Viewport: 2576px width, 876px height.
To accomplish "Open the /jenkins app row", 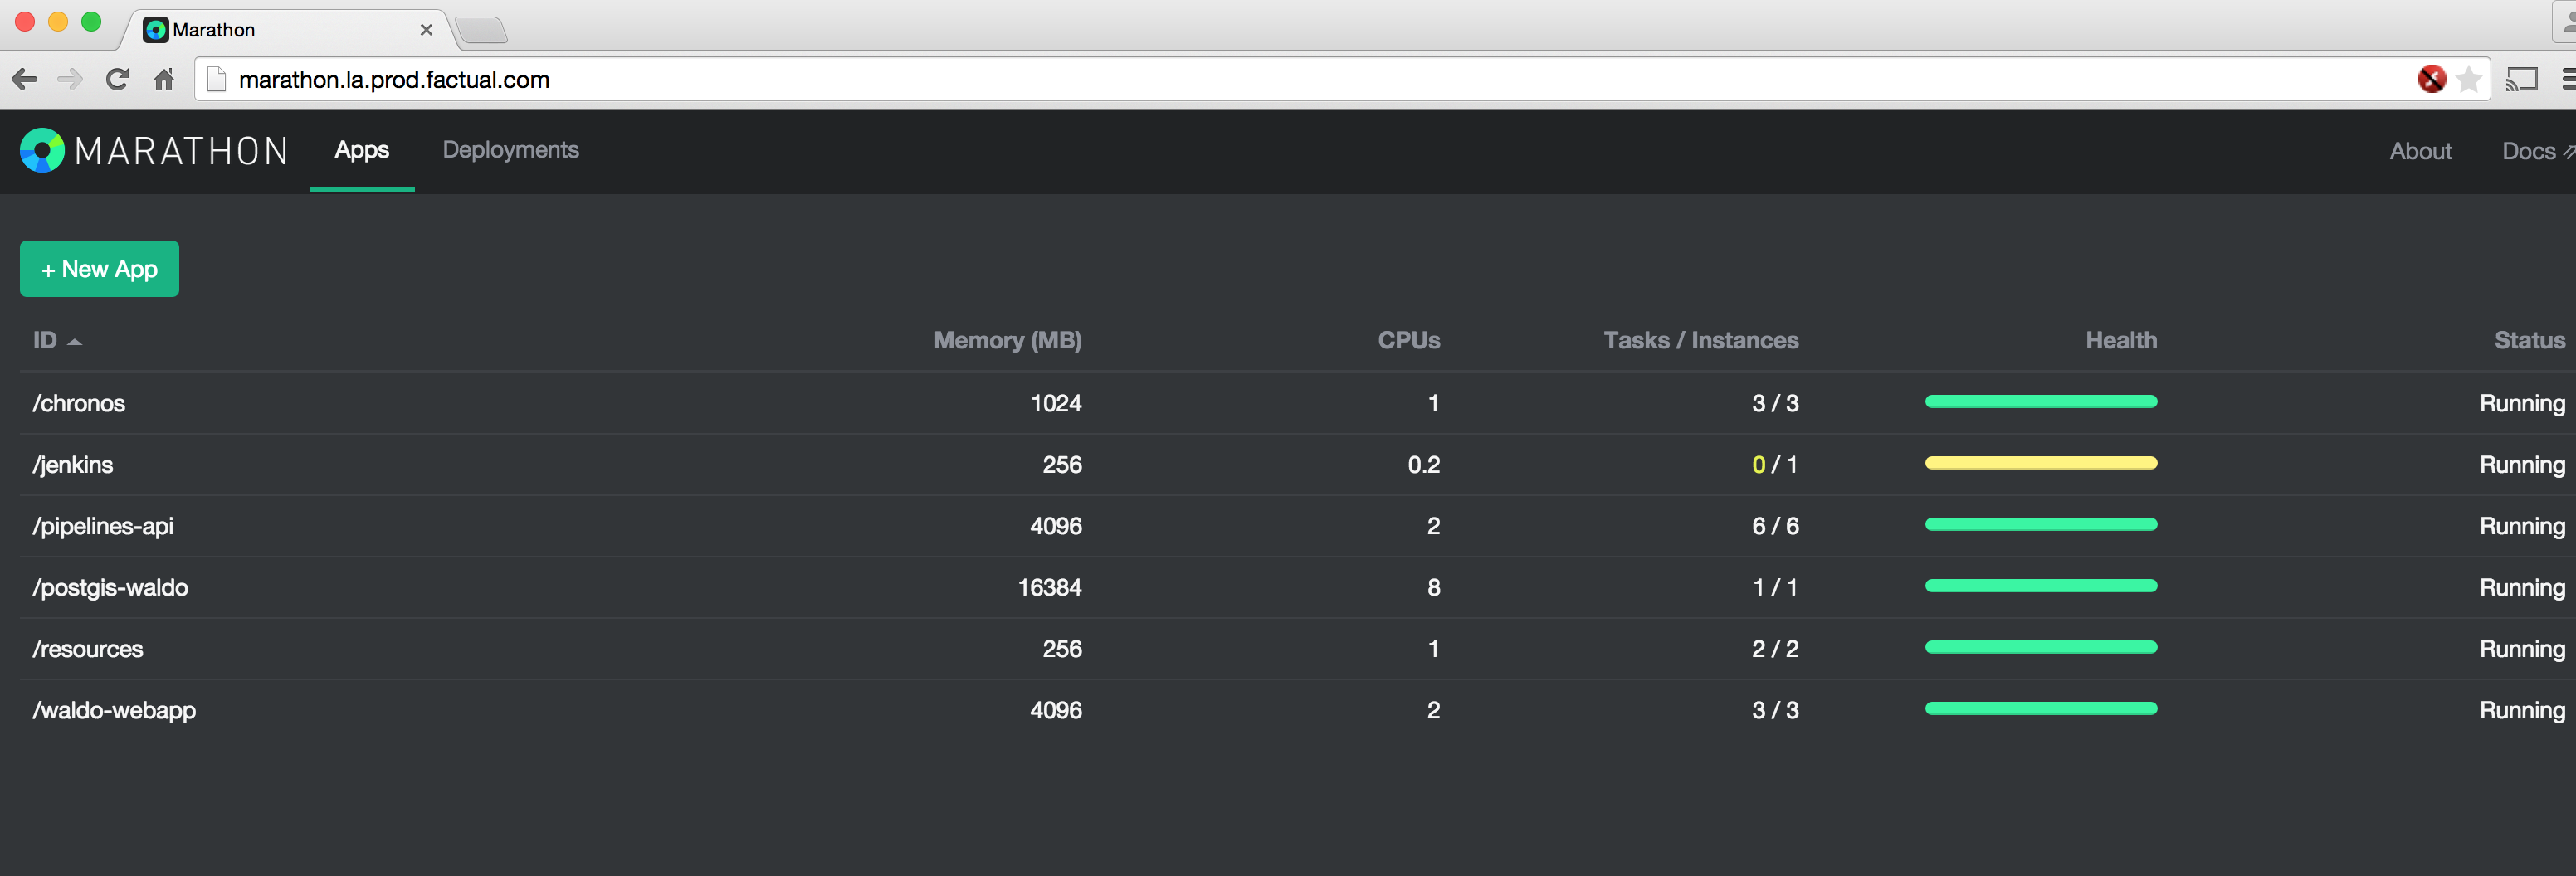I will click(x=1298, y=465).
